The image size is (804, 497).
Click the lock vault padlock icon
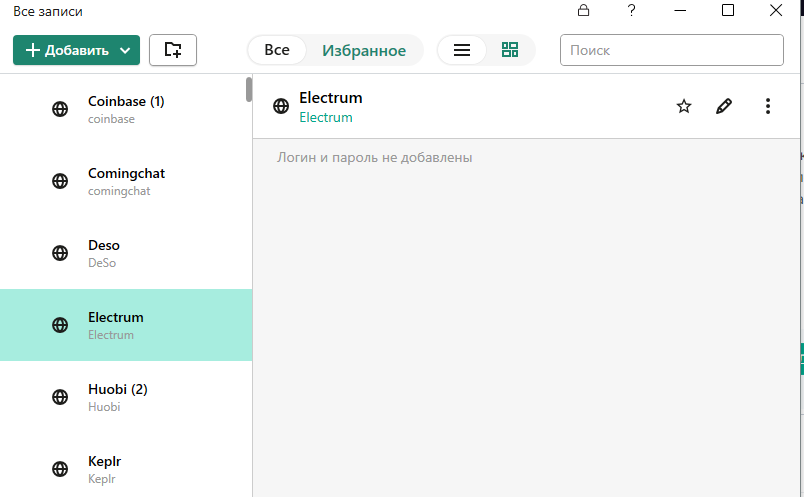pos(583,10)
